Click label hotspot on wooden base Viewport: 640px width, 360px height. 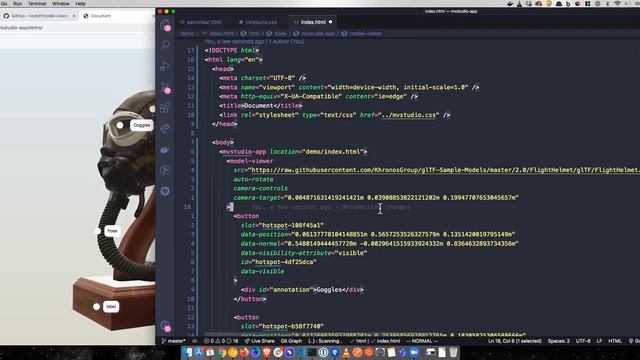pos(111,307)
